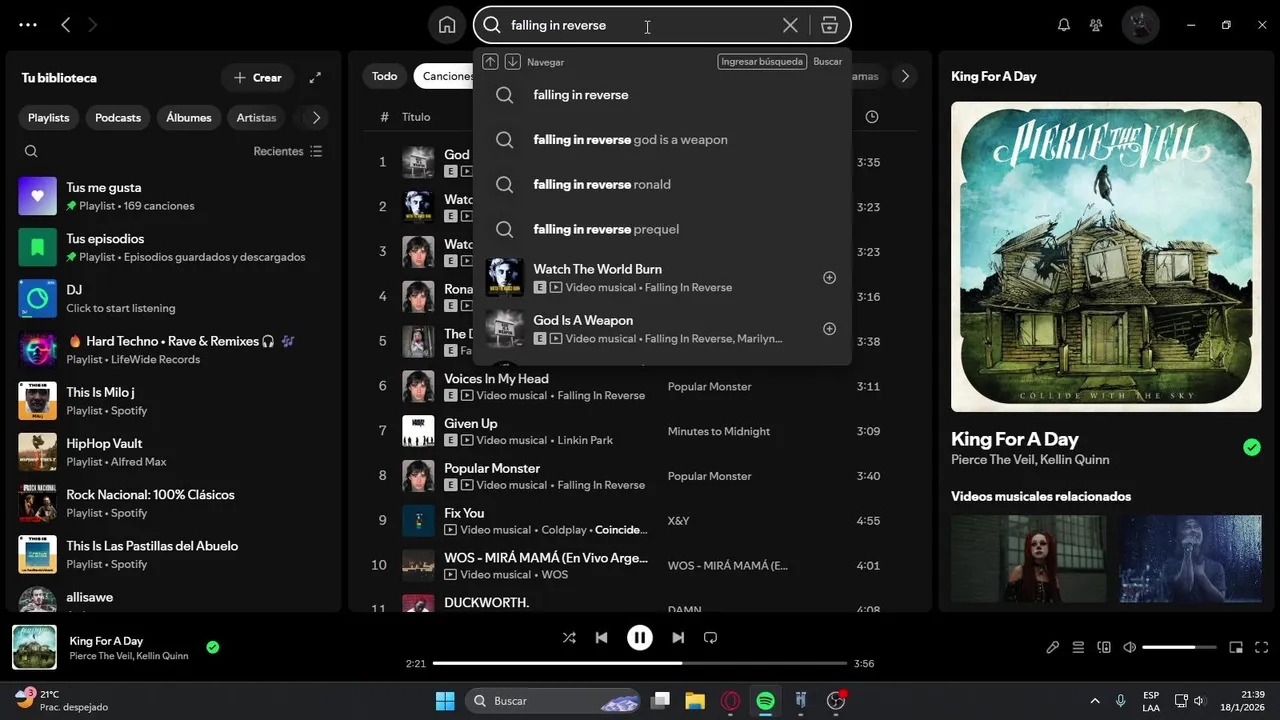The height and width of the screenshot is (720, 1280).
Task: Go back with the left arrow
Action: tap(65, 25)
